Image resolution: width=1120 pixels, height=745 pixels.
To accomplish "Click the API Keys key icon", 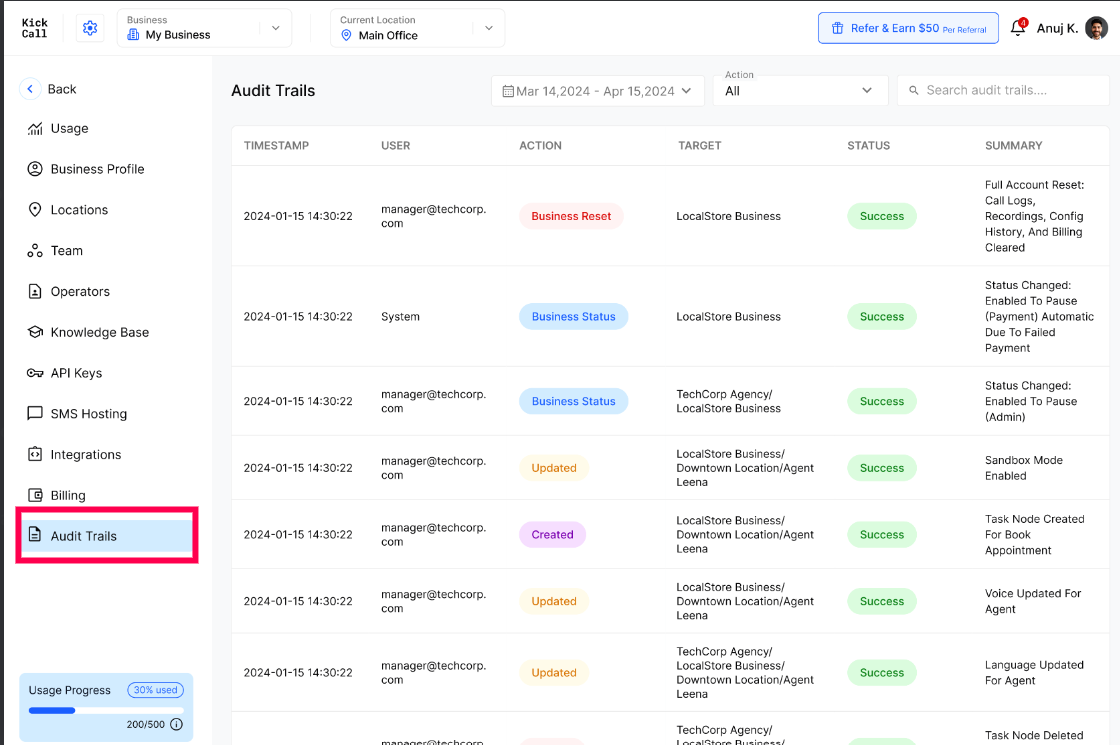I will pyautogui.click(x=35, y=373).
